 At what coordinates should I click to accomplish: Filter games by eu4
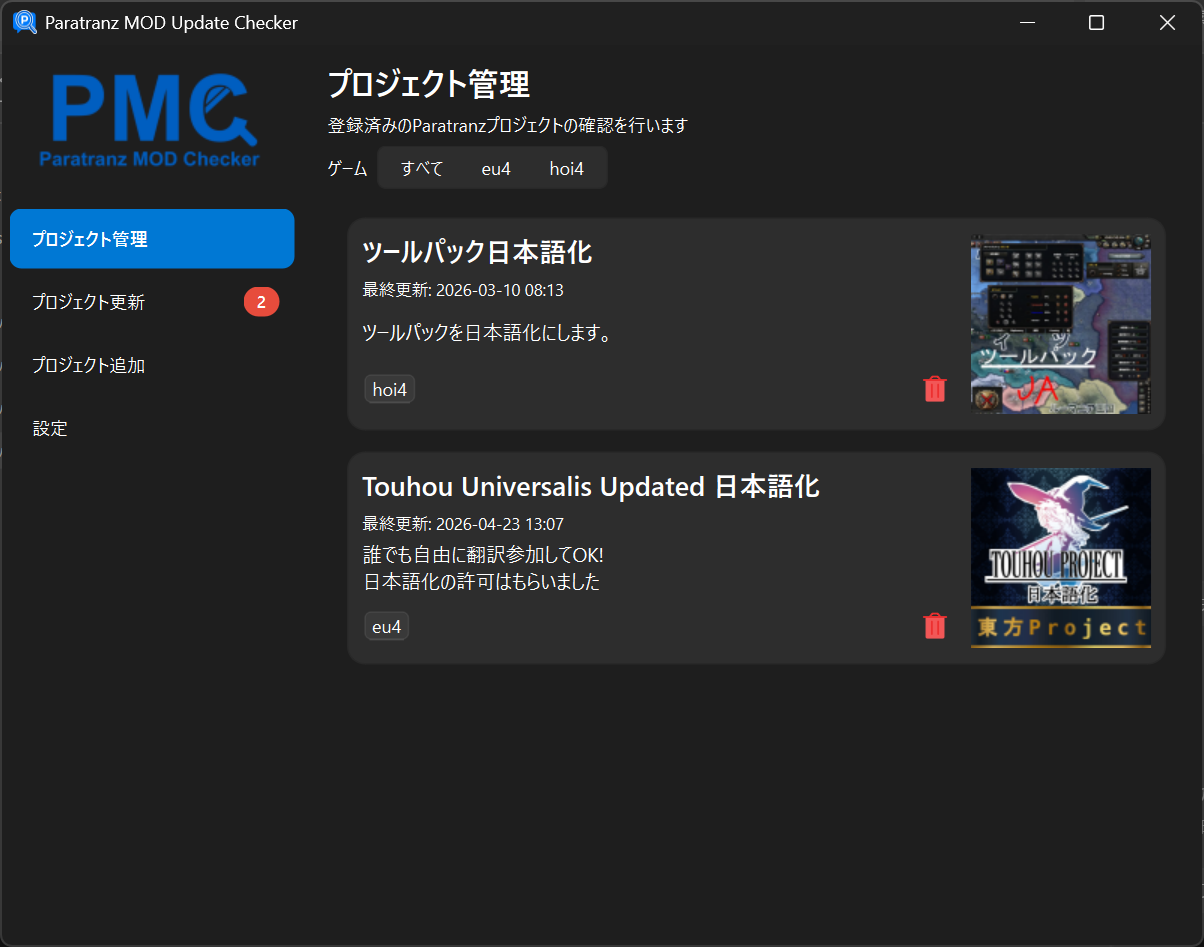point(496,168)
